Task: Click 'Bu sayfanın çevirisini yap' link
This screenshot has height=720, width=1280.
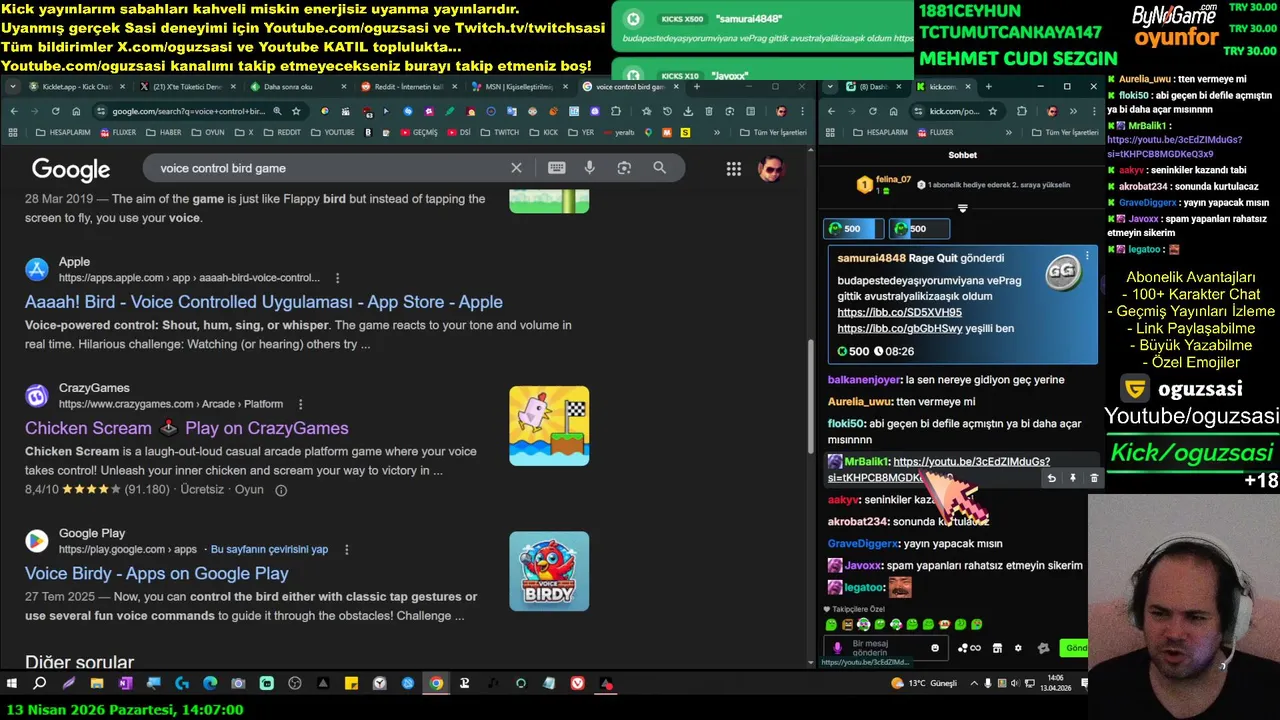Action: 269,550
